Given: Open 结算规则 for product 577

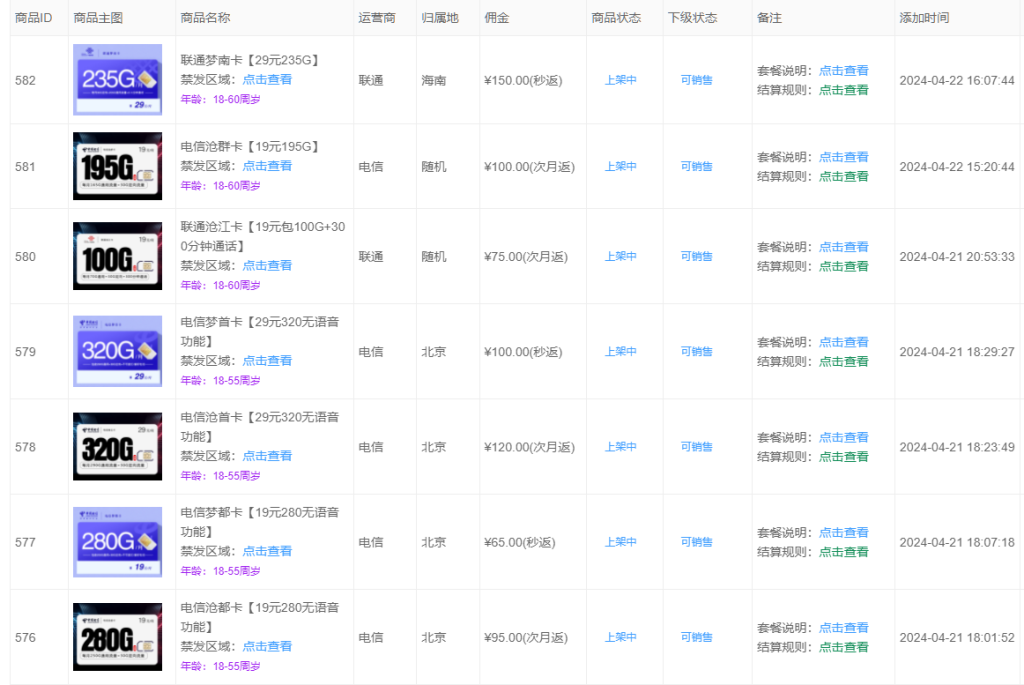Looking at the screenshot, I should click(x=843, y=550).
